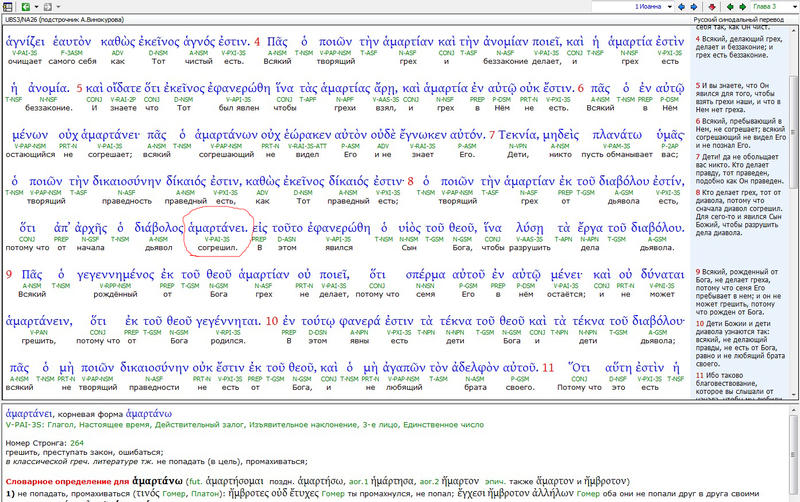Viewport: 800px width, 502px height.
Task: Click the green back navigation arrow
Action: click(x=23, y=7)
